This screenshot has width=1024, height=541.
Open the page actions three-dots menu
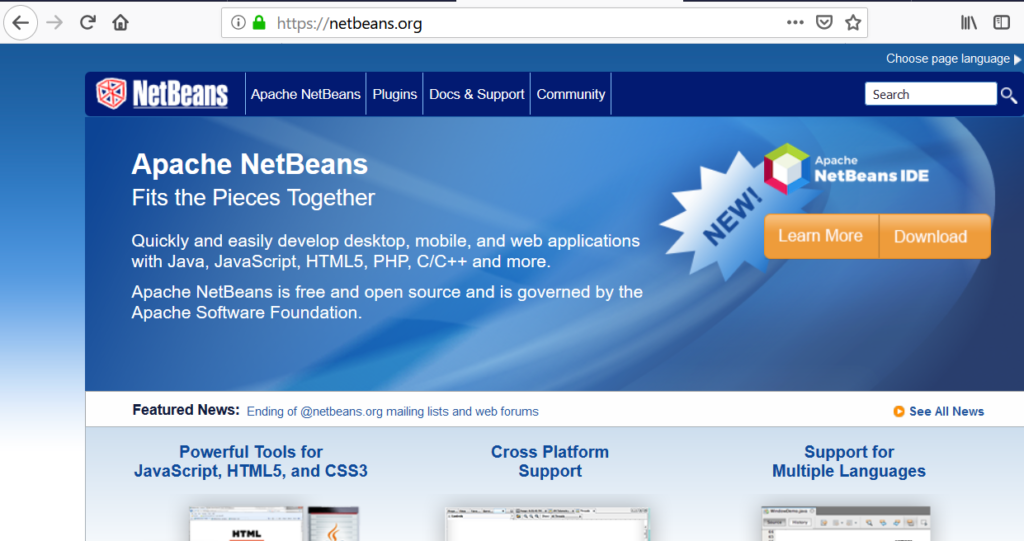795,22
